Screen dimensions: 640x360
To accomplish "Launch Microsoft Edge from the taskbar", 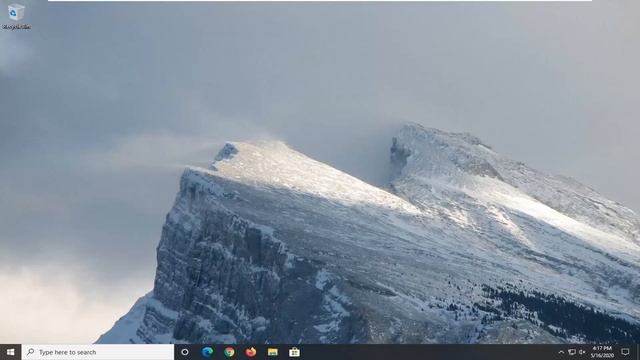I will click(207, 352).
